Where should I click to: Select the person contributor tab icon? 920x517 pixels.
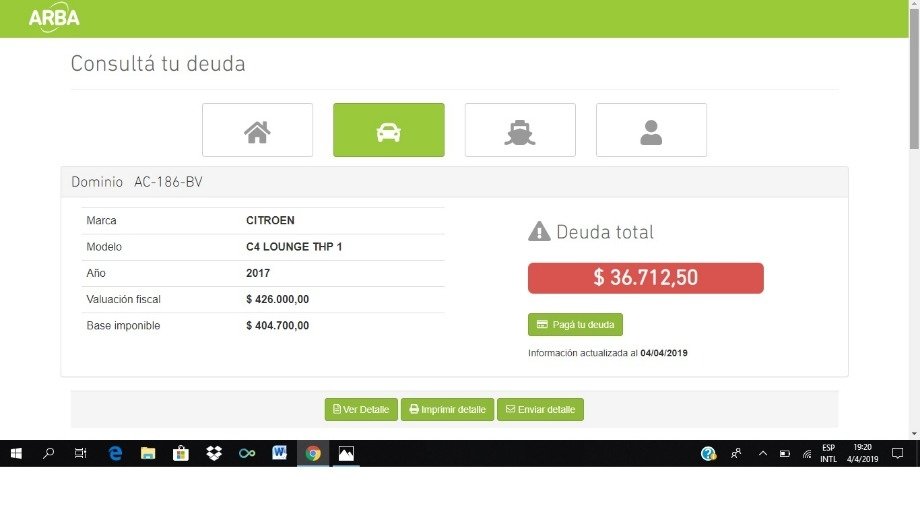(x=651, y=130)
